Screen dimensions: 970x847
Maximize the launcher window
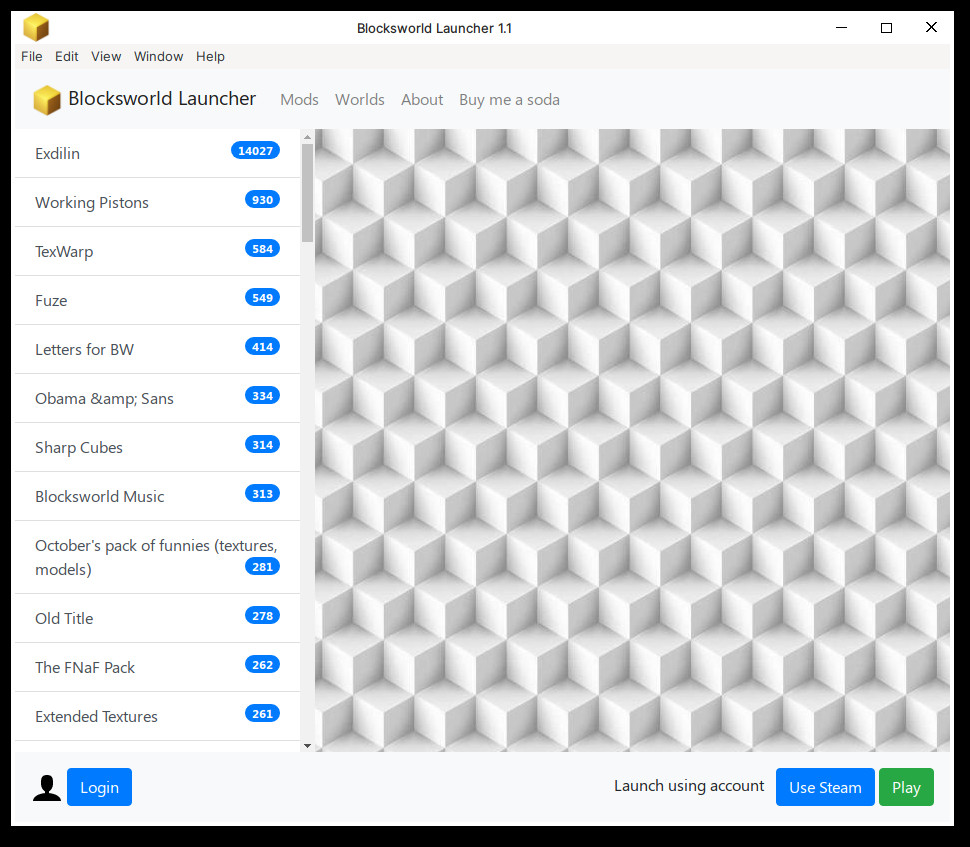coord(886,28)
